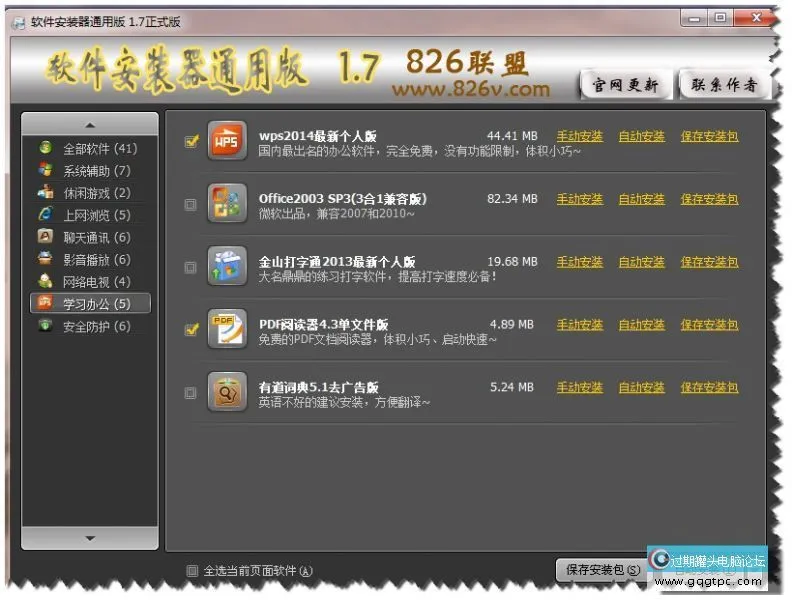Viewport: 792px width, 600px height.
Task: Click the 安全防护 shield icon
Action: 45,325
